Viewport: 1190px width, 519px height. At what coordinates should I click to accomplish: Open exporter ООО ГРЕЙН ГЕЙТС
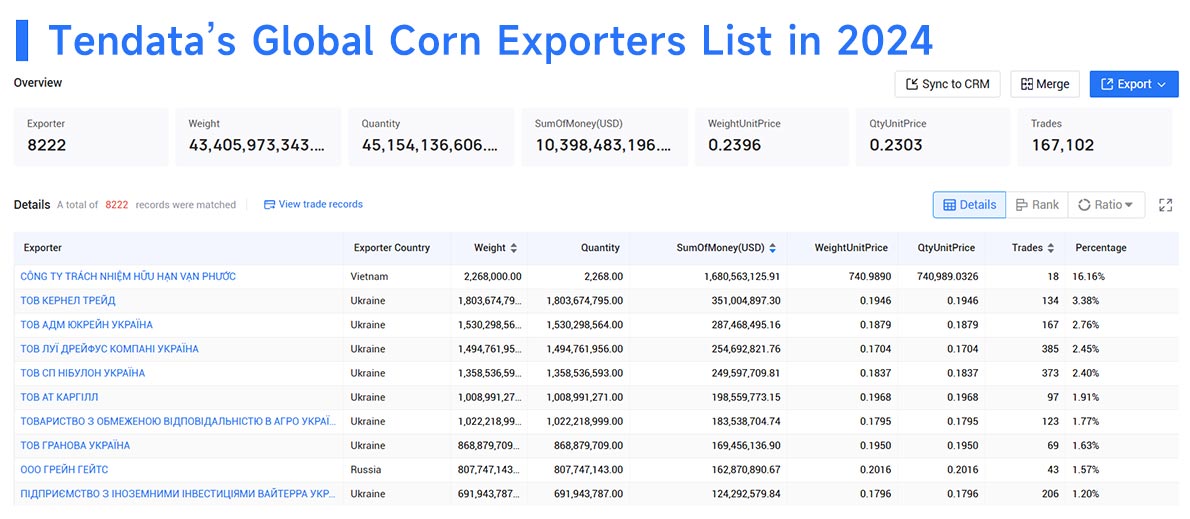pyautogui.click(x=65, y=470)
